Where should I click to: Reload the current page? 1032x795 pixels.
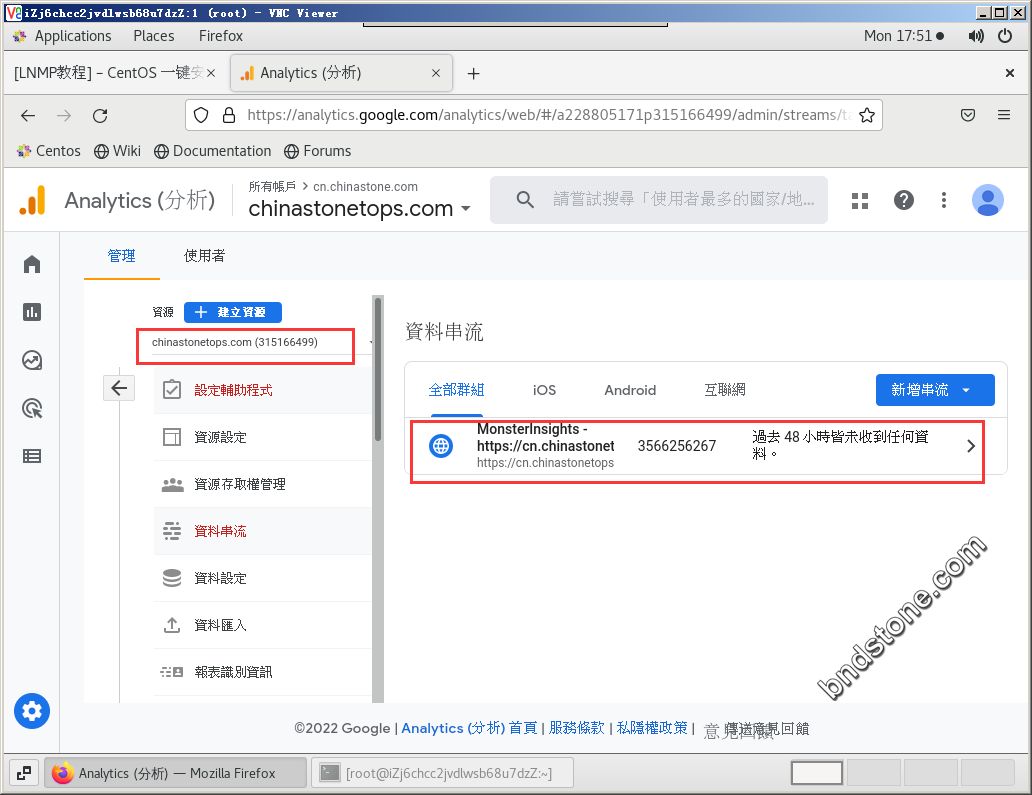pyautogui.click(x=100, y=116)
